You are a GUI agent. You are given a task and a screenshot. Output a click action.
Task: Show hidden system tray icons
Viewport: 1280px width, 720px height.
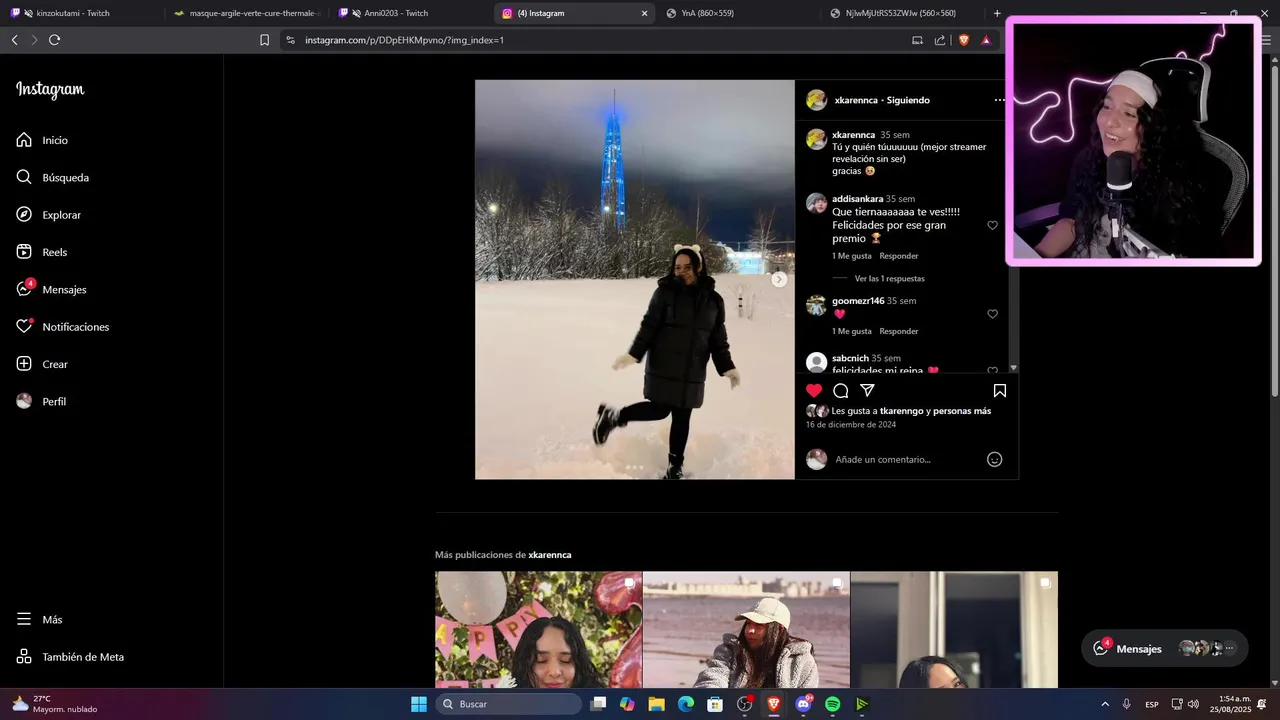tap(1105, 704)
